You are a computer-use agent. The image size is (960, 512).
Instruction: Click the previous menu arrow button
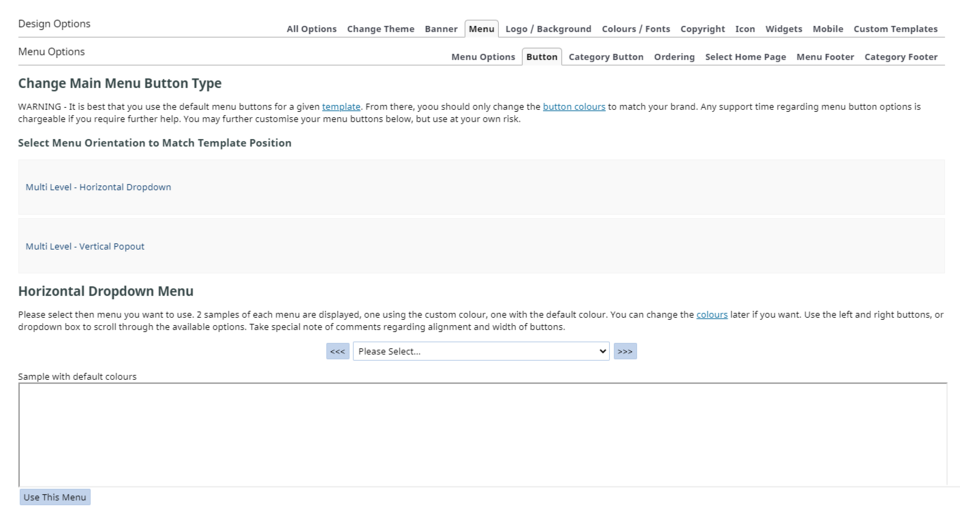click(x=337, y=352)
